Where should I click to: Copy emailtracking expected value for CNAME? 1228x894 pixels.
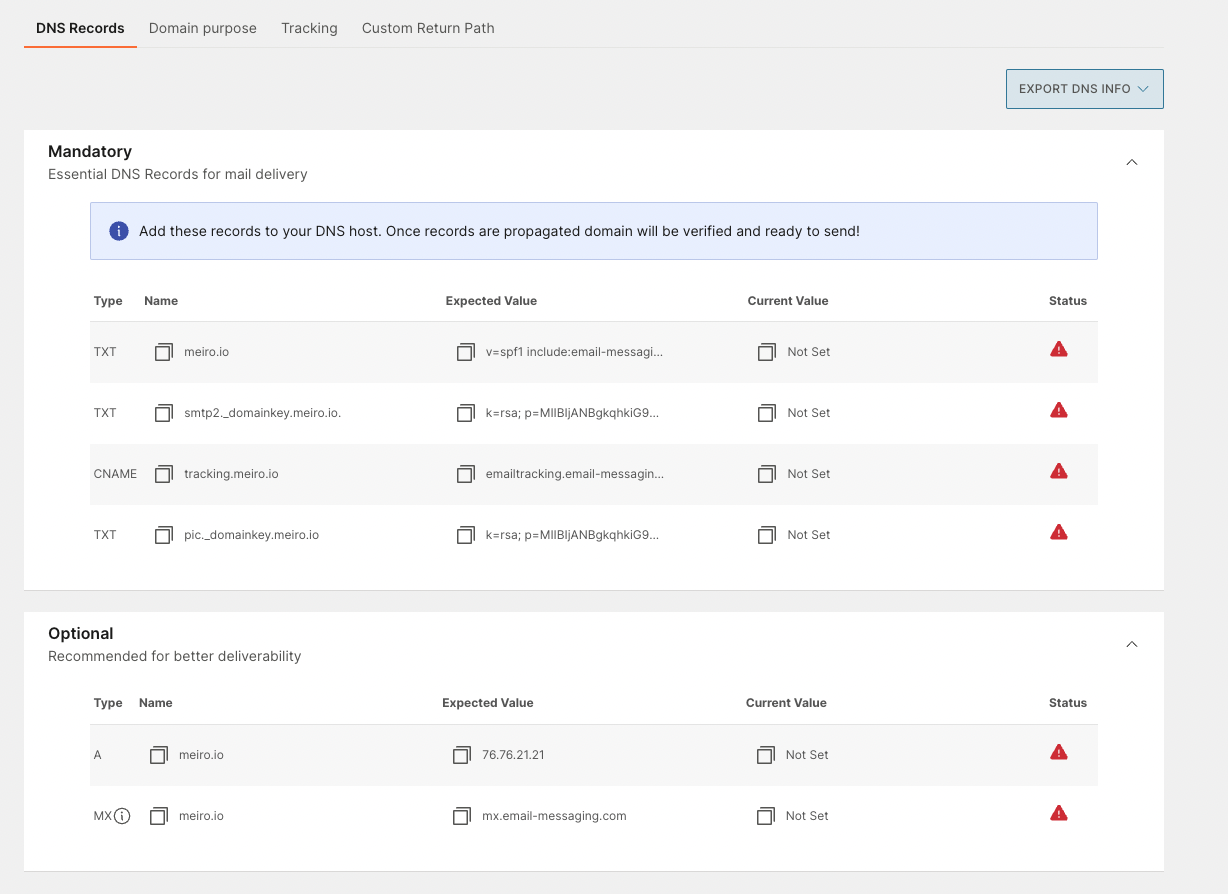click(x=465, y=474)
